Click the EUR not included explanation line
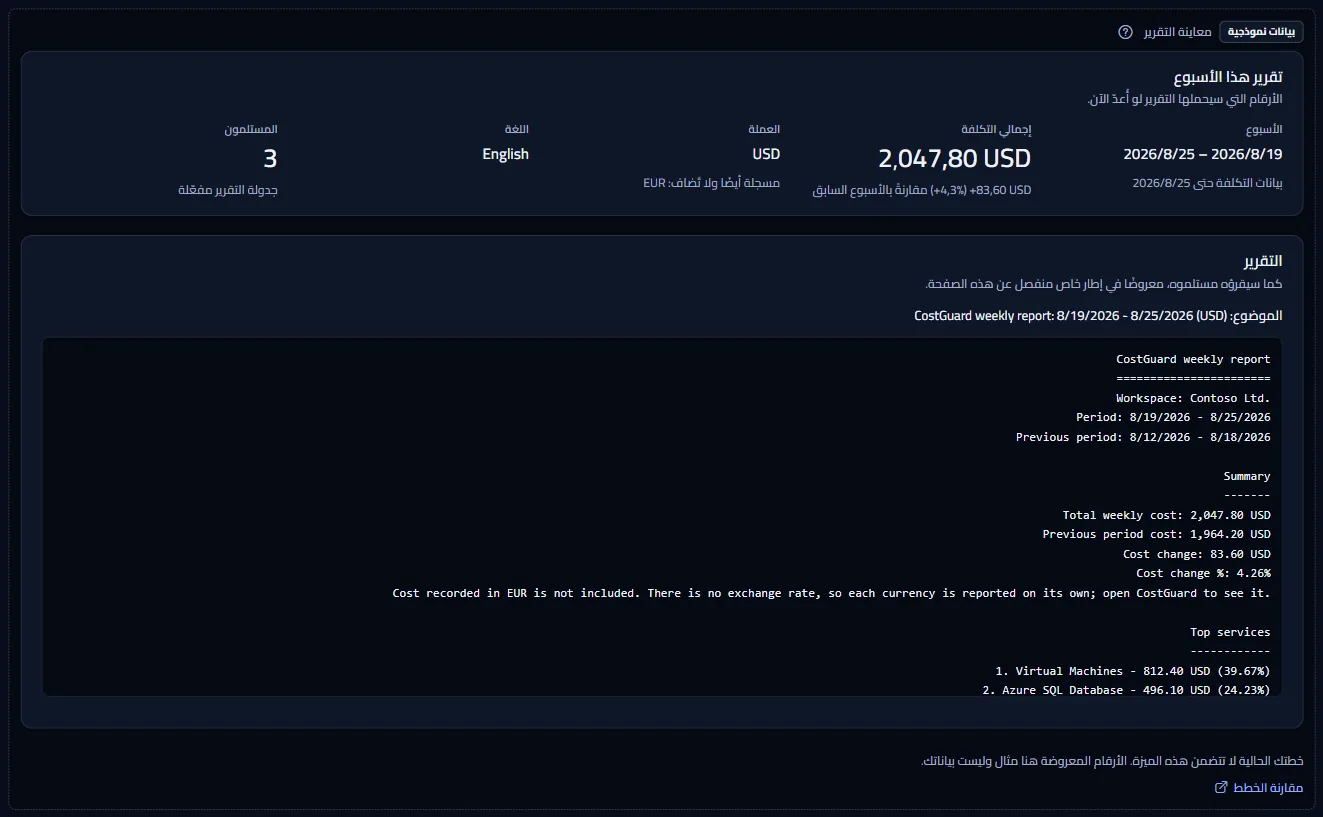1323x817 pixels. [831, 593]
